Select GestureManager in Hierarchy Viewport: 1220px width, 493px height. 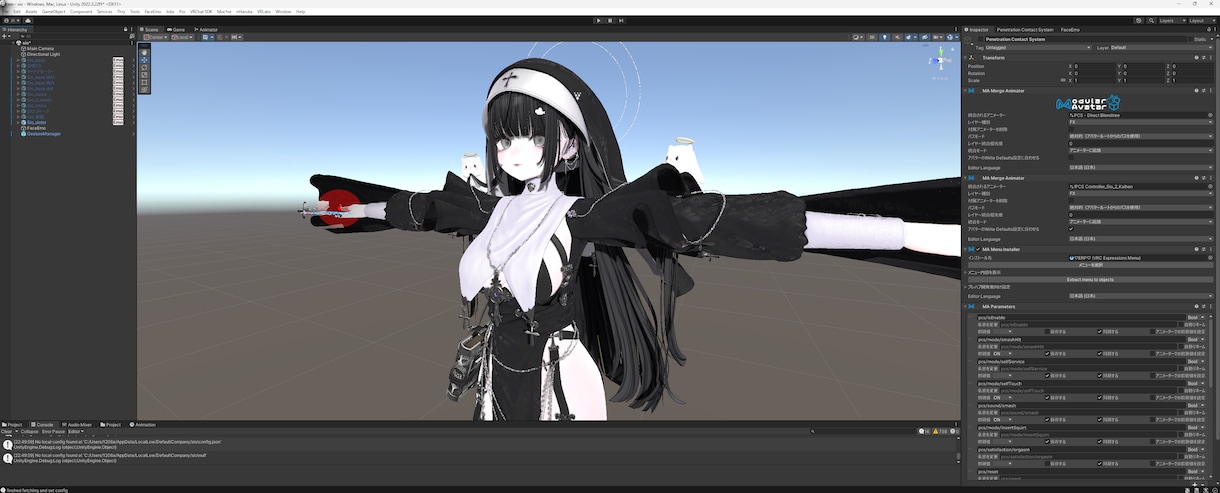point(43,133)
